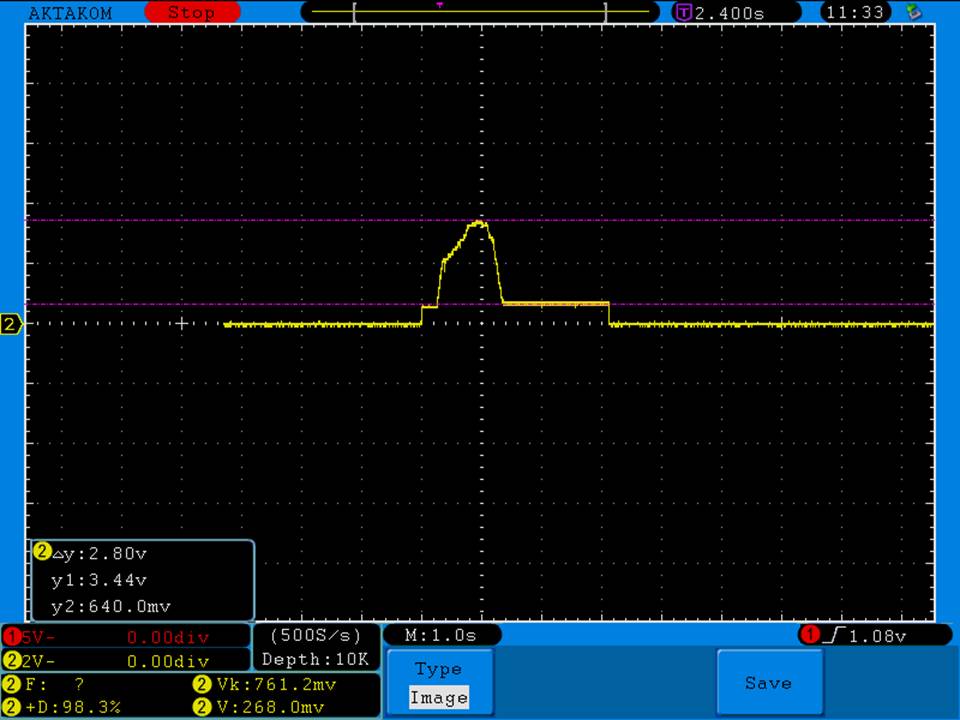Click the M:1.0s timebase readout
Image resolution: width=960 pixels, height=720 pixels.
[441, 636]
